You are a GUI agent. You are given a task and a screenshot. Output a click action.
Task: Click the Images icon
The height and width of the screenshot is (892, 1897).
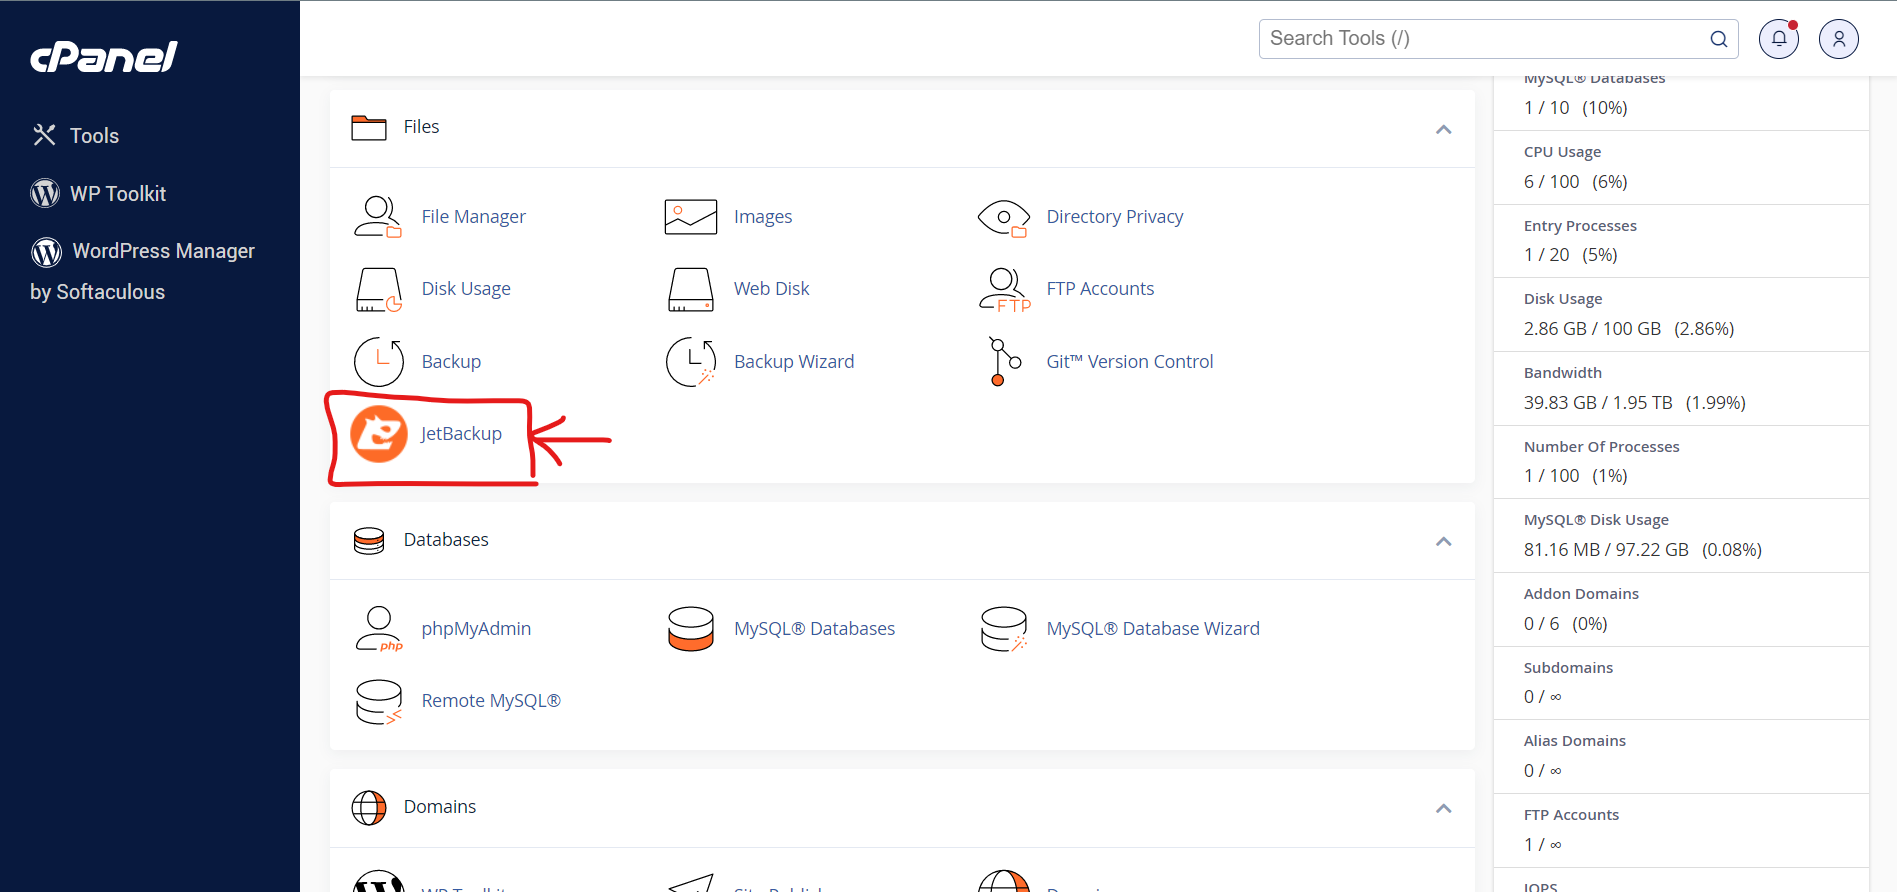691,216
